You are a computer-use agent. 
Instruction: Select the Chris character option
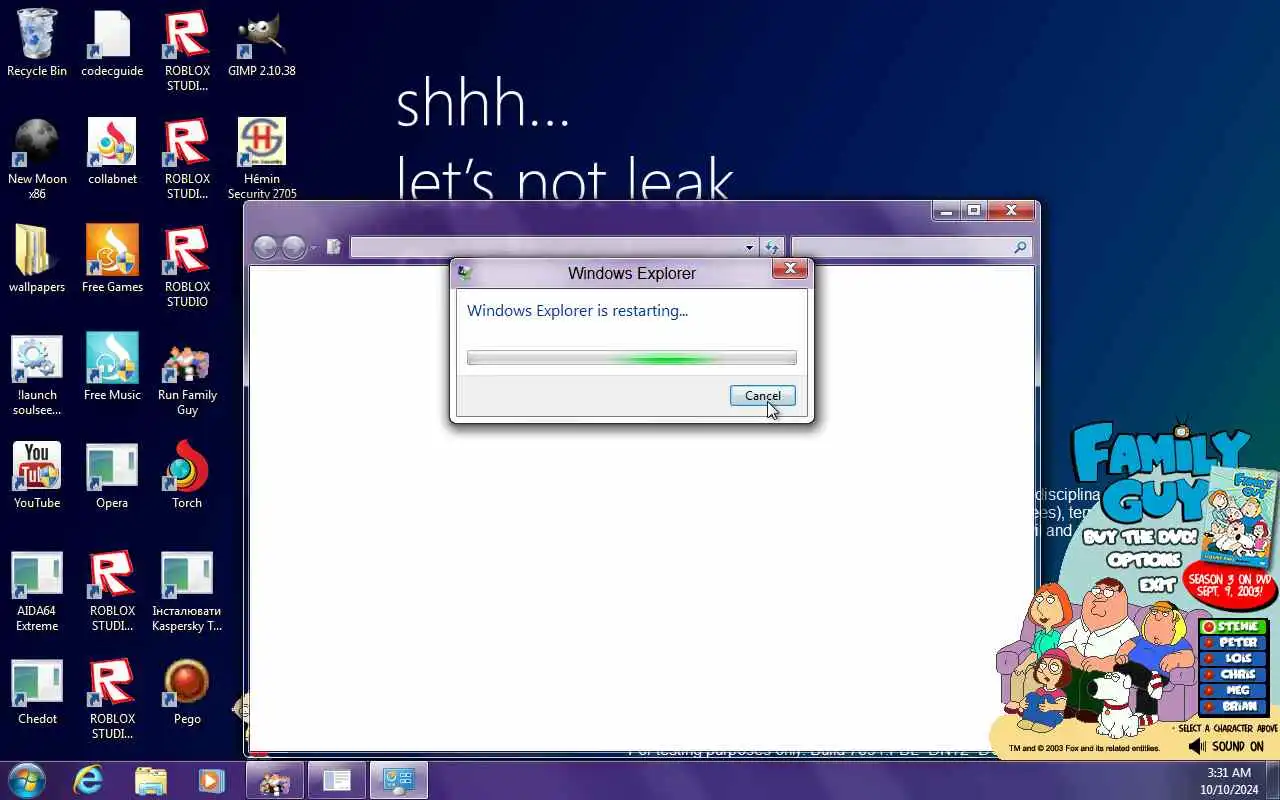(1233, 675)
